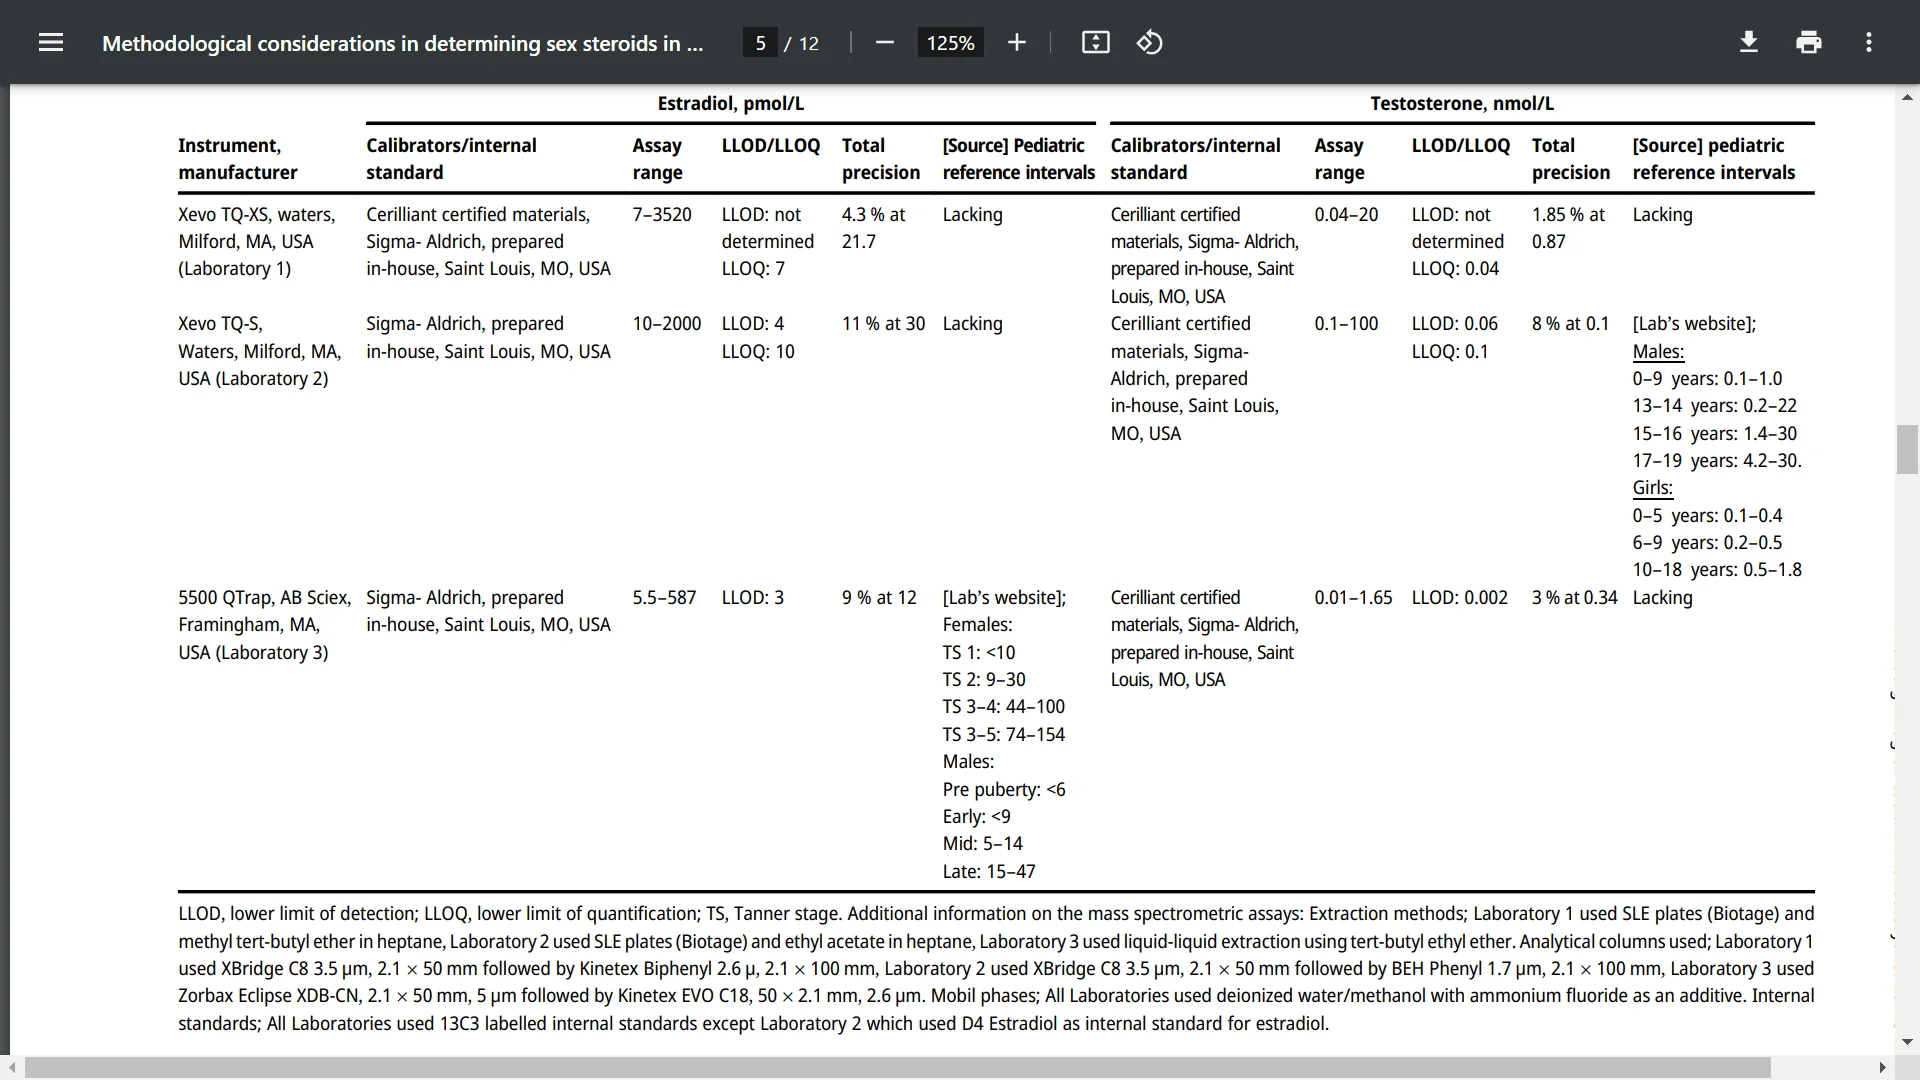Click 'Instrument, manufacturer' column header
The image size is (1920, 1080).
[x=238, y=158]
